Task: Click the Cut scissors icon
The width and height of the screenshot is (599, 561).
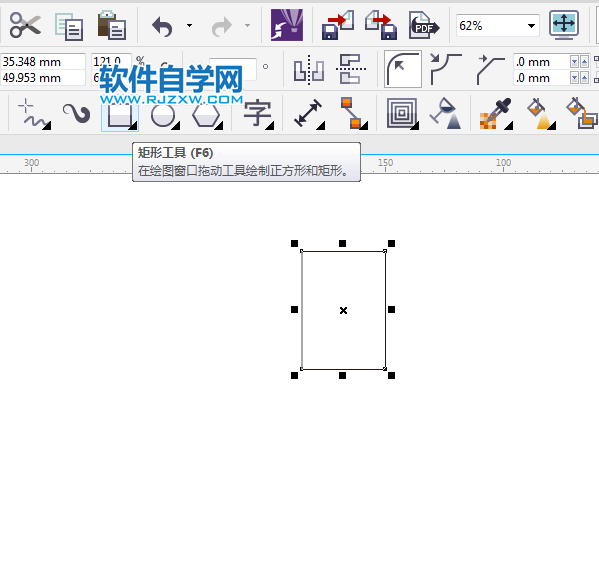Action: 25,25
